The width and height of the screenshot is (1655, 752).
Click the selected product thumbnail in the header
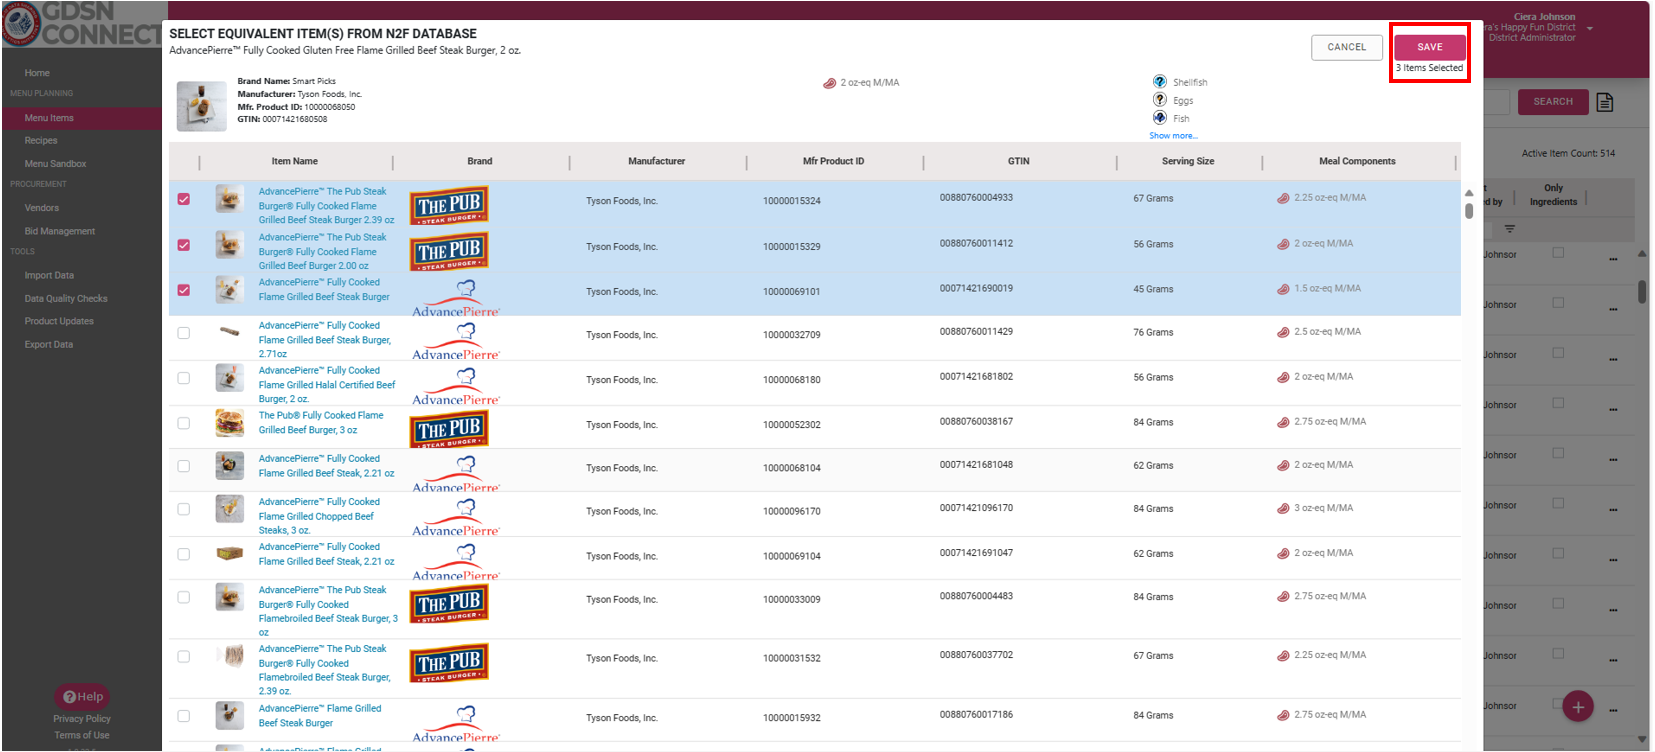202,106
